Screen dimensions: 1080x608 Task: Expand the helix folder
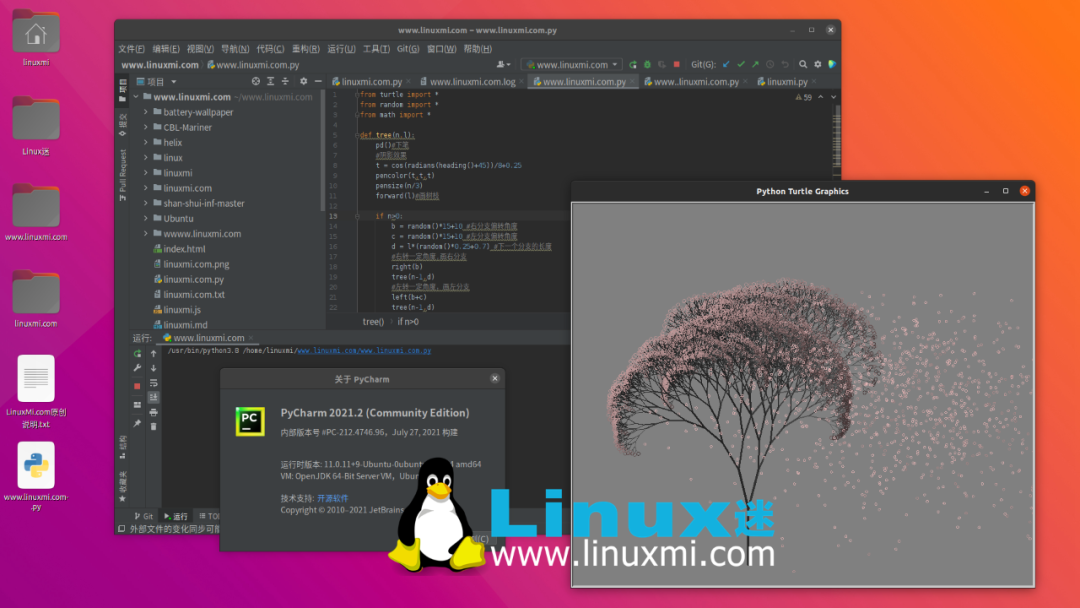tap(146, 142)
